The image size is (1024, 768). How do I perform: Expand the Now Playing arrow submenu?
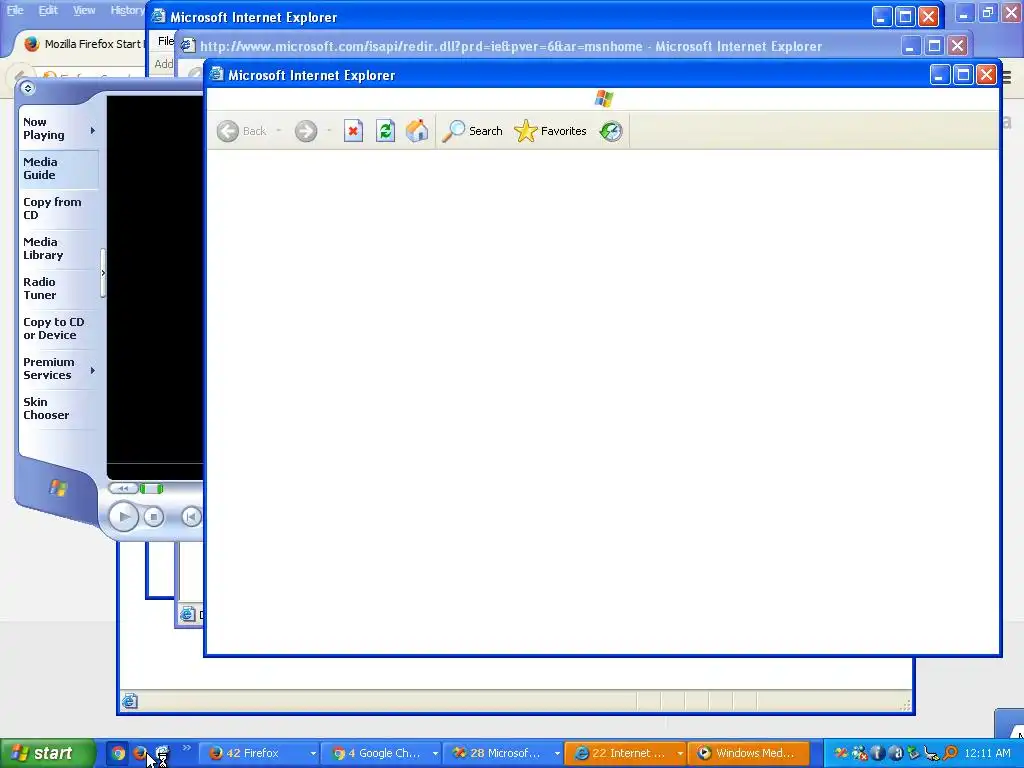(93, 131)
